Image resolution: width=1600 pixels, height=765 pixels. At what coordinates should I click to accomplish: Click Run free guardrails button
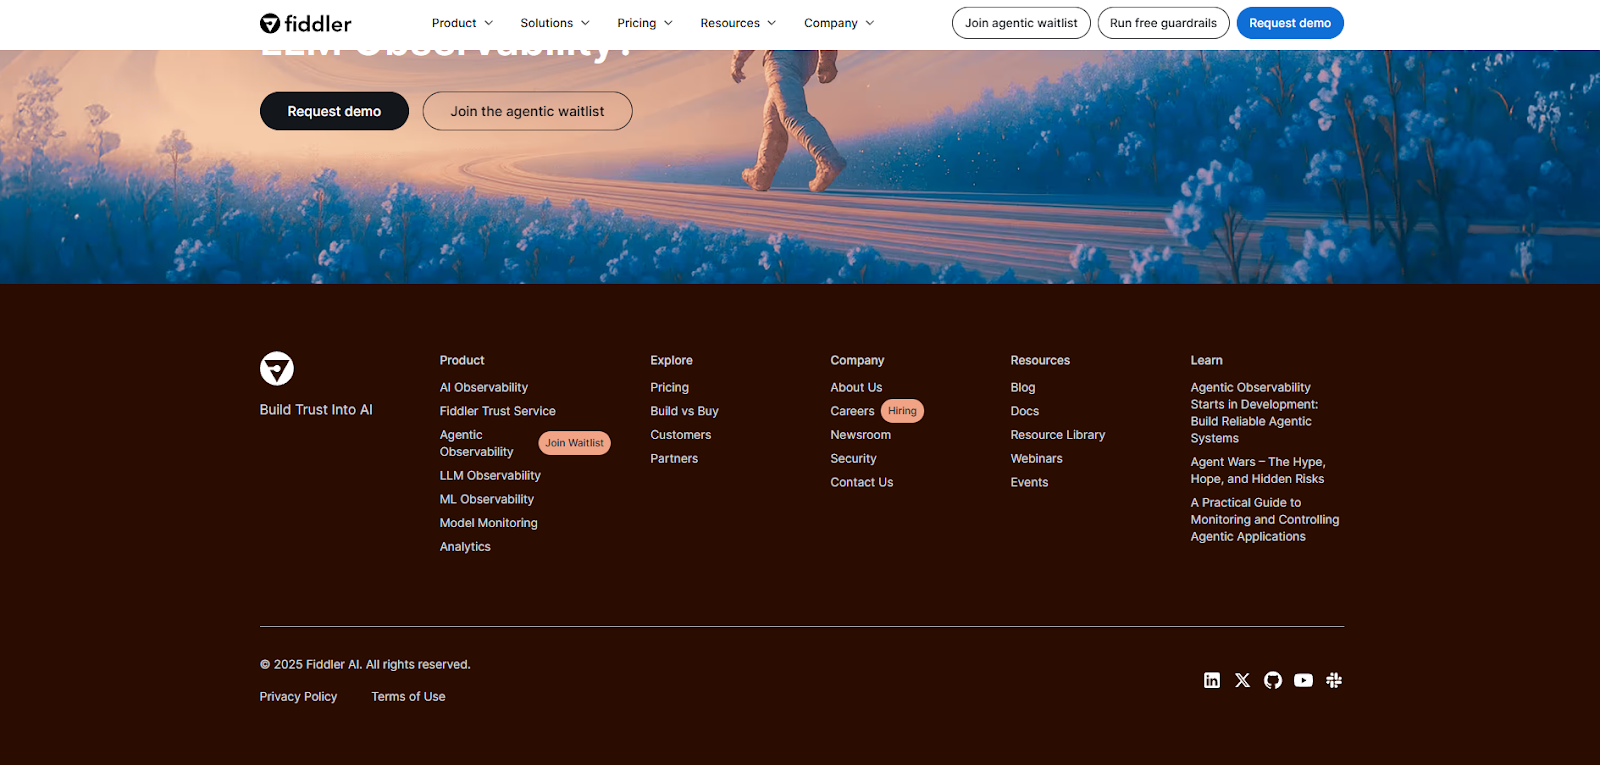click(1163, 23)
